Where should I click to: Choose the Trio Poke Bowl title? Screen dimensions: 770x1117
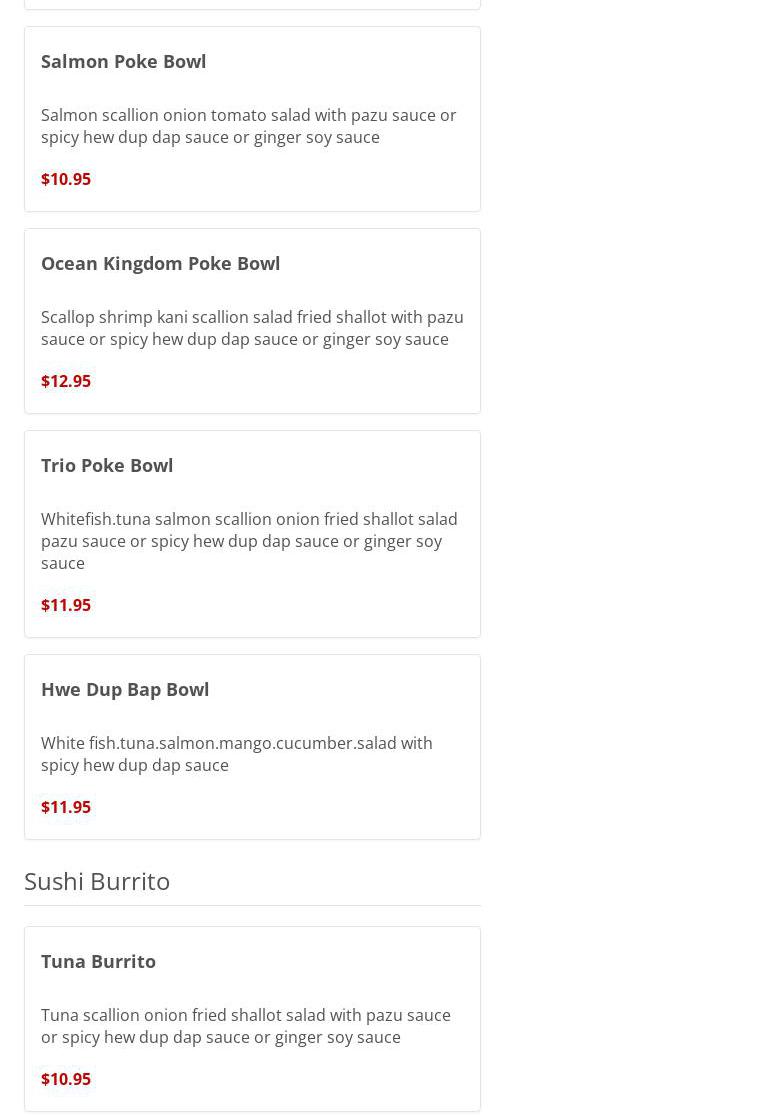tap(107, 465)
